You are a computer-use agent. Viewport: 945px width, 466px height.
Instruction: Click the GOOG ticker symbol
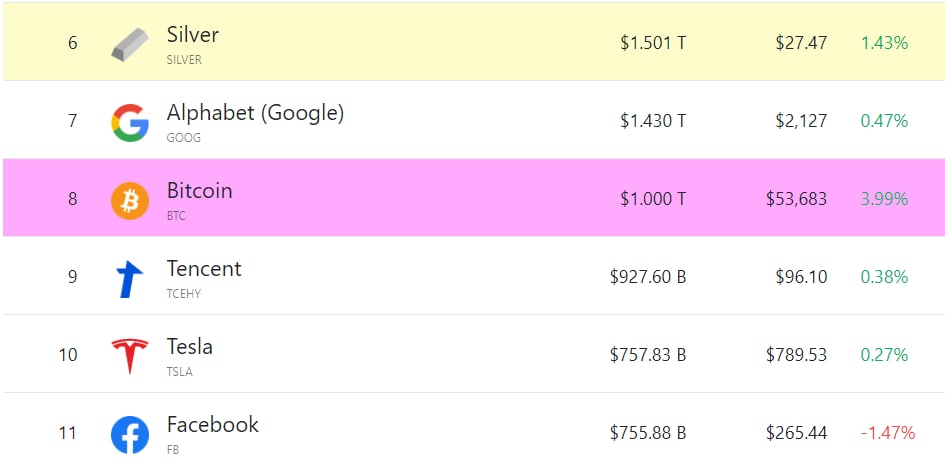pos(183,138)
